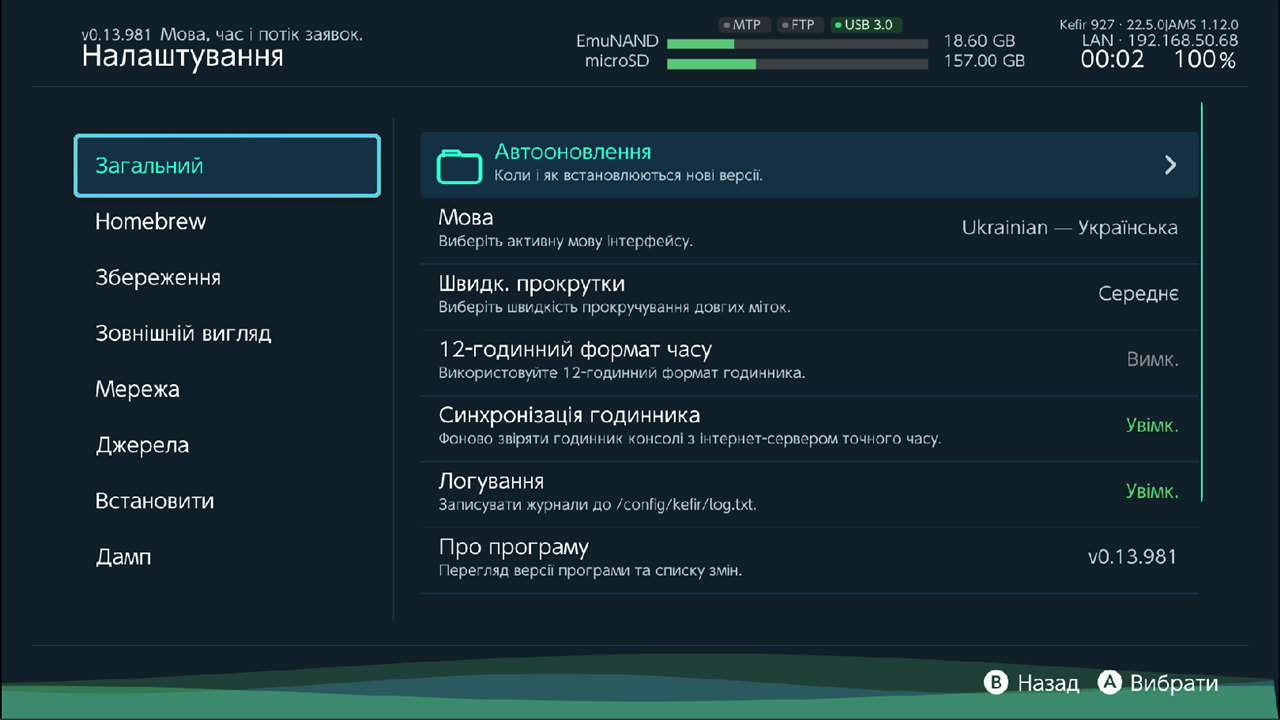Toggle Синхронізація годинника switch
This screenshot has height=720, width=1280.
coord(809,428)
